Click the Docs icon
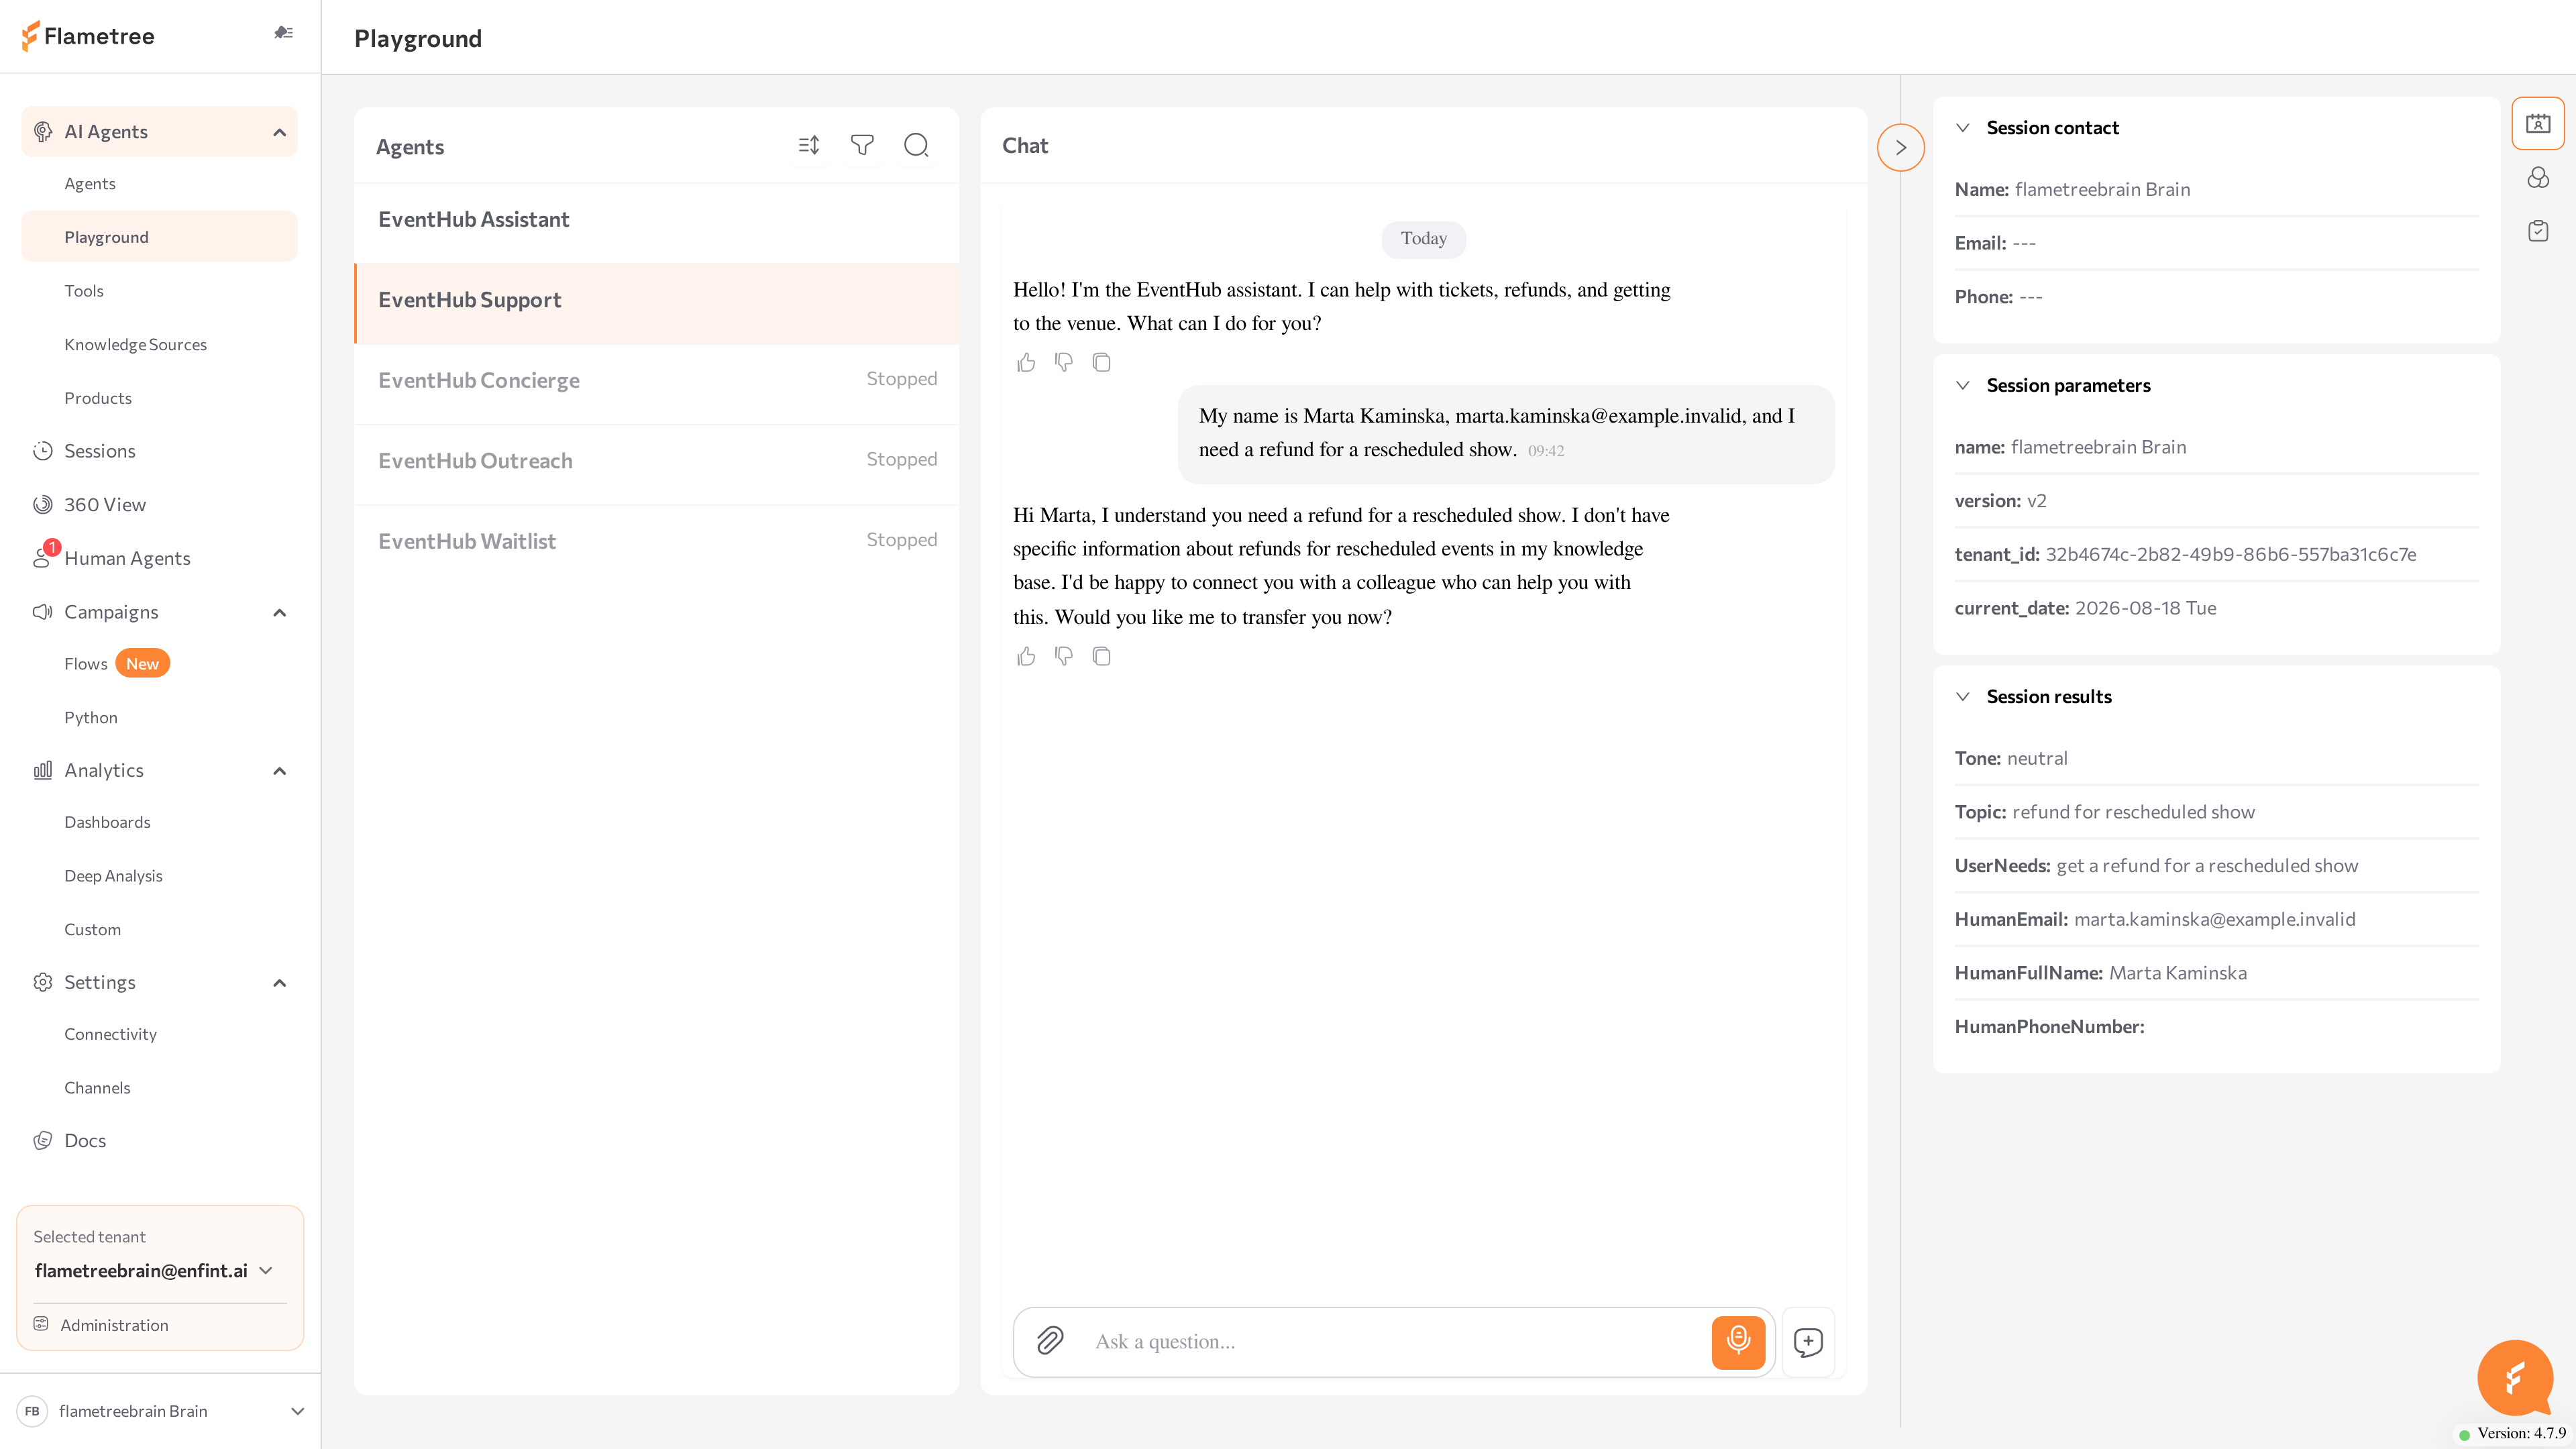The image size is (2576, 1449). pos(42,1141)
